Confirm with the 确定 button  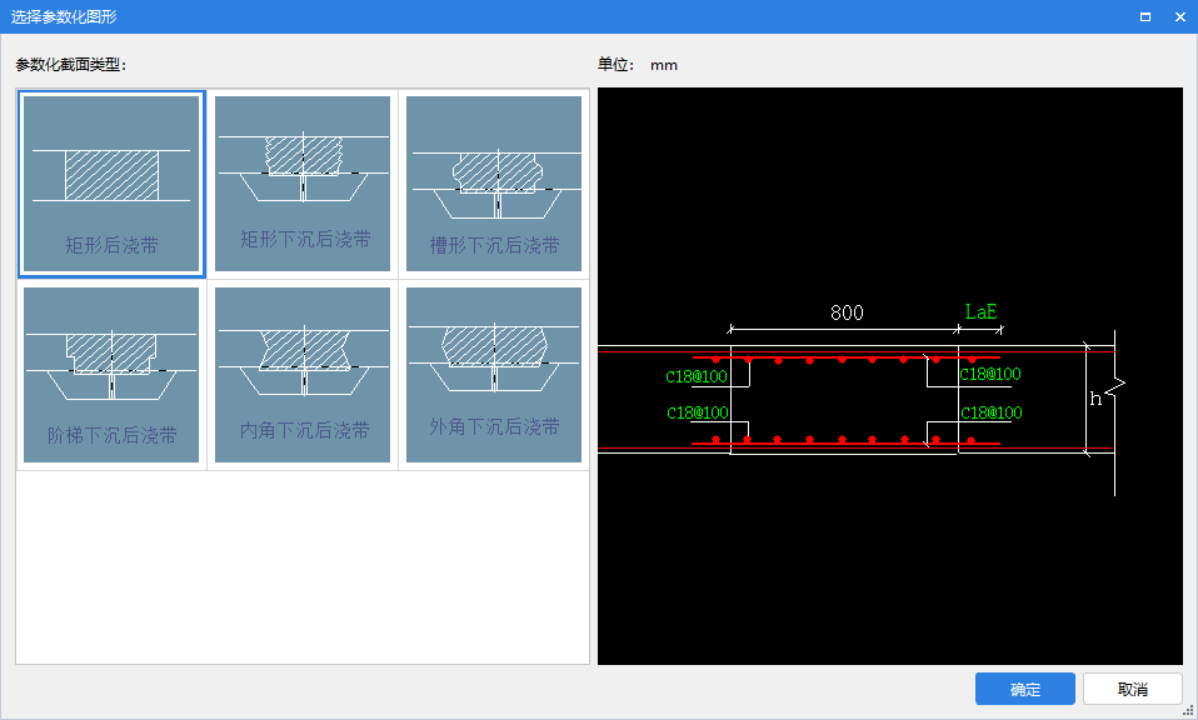point(1025,689)
